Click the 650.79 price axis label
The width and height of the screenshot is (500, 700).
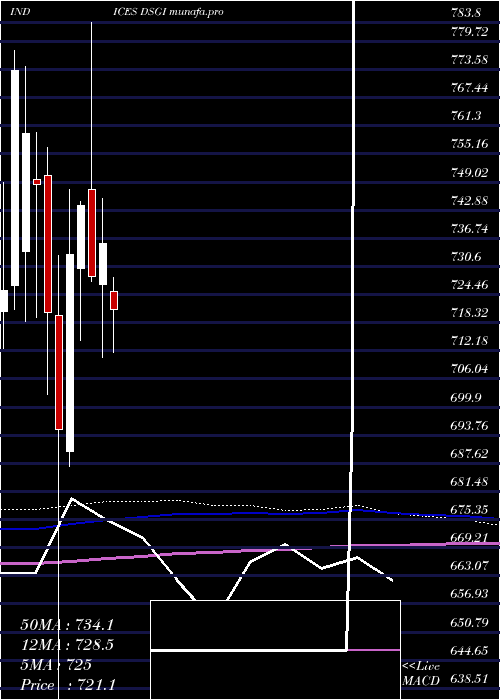coord(469,622)
